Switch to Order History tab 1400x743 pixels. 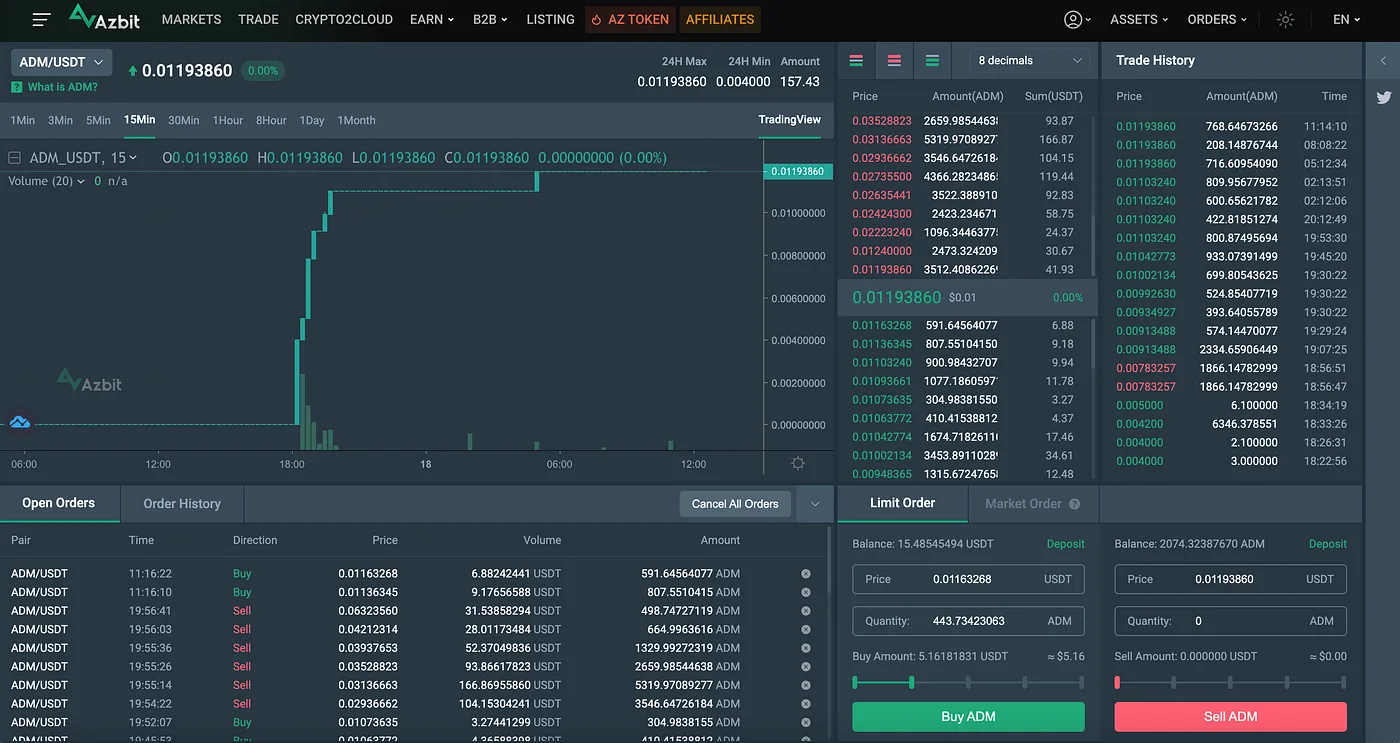coord(182,504)
